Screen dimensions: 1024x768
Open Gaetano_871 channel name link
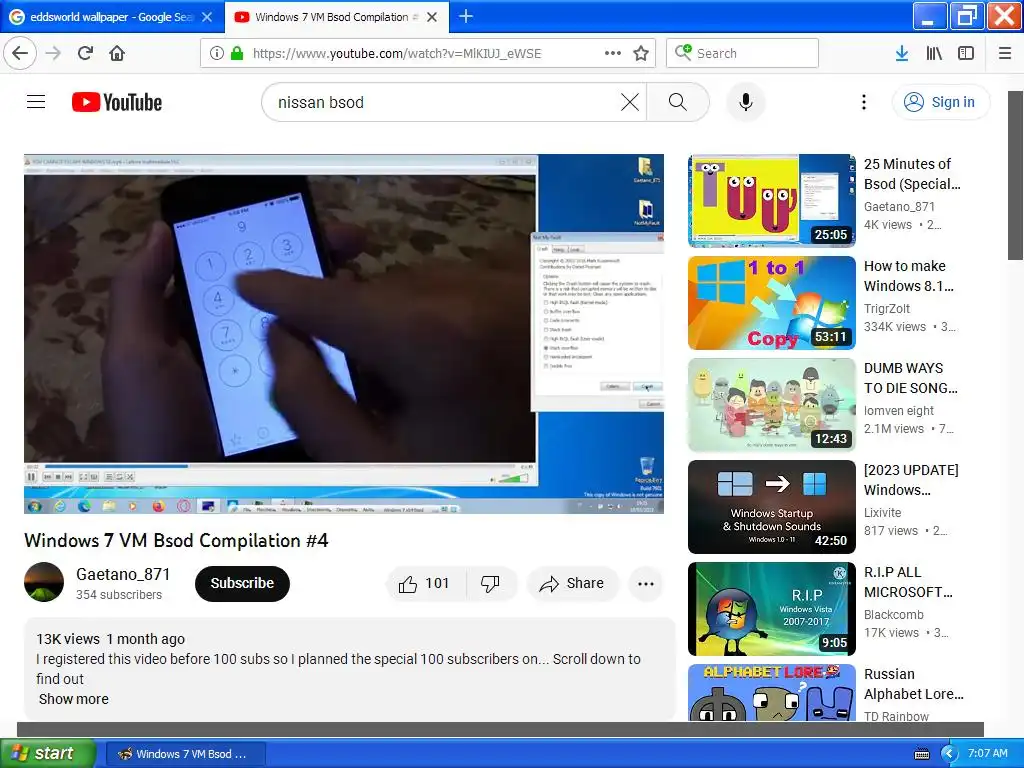tap(123, 574)
